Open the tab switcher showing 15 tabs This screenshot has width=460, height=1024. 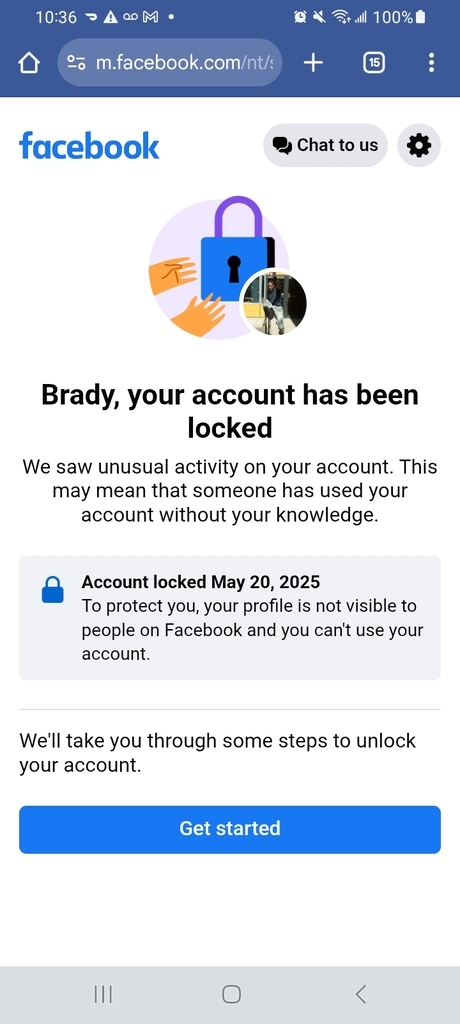click(x=374, y=63)
